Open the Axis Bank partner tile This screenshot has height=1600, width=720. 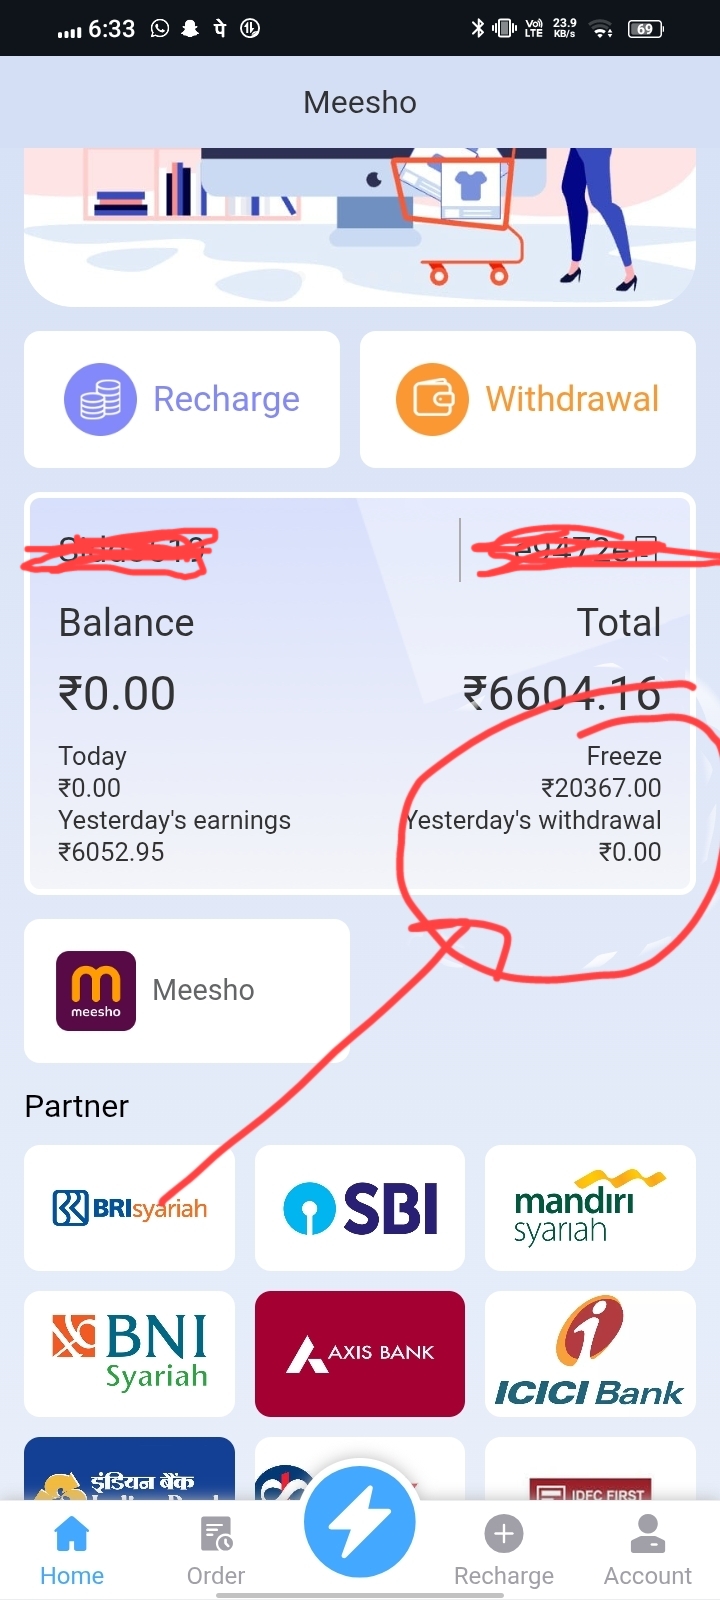click(x=360, y=1353)
